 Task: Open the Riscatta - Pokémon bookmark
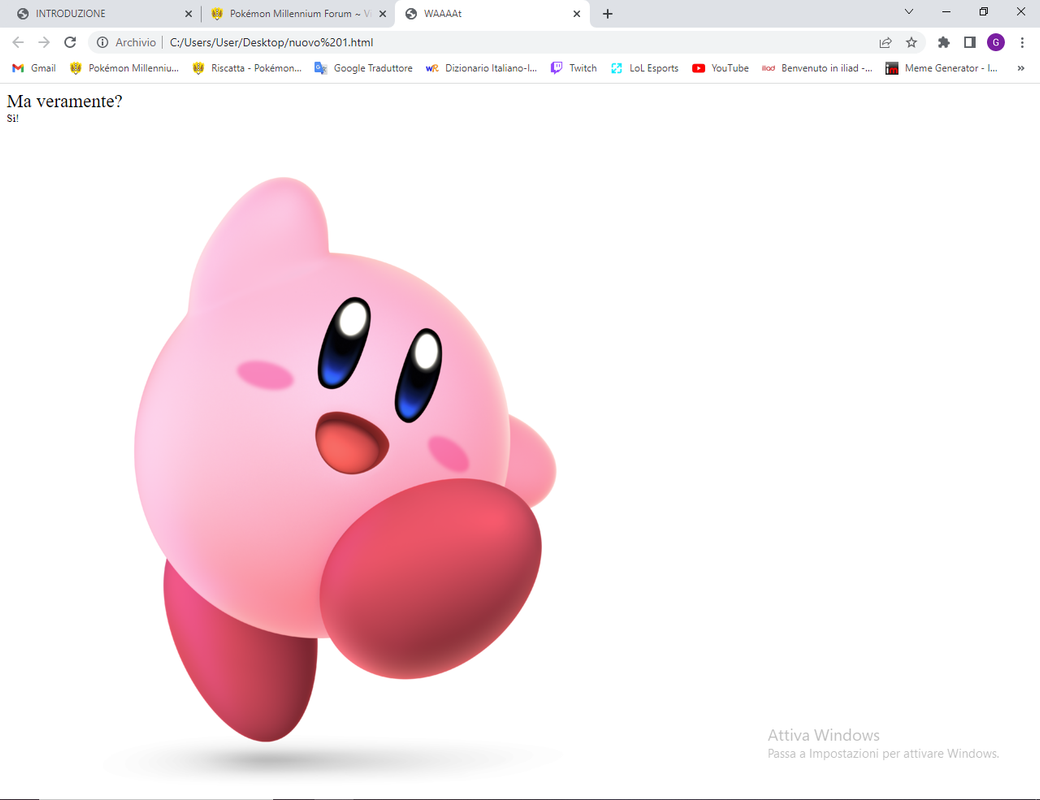[247, 68]
